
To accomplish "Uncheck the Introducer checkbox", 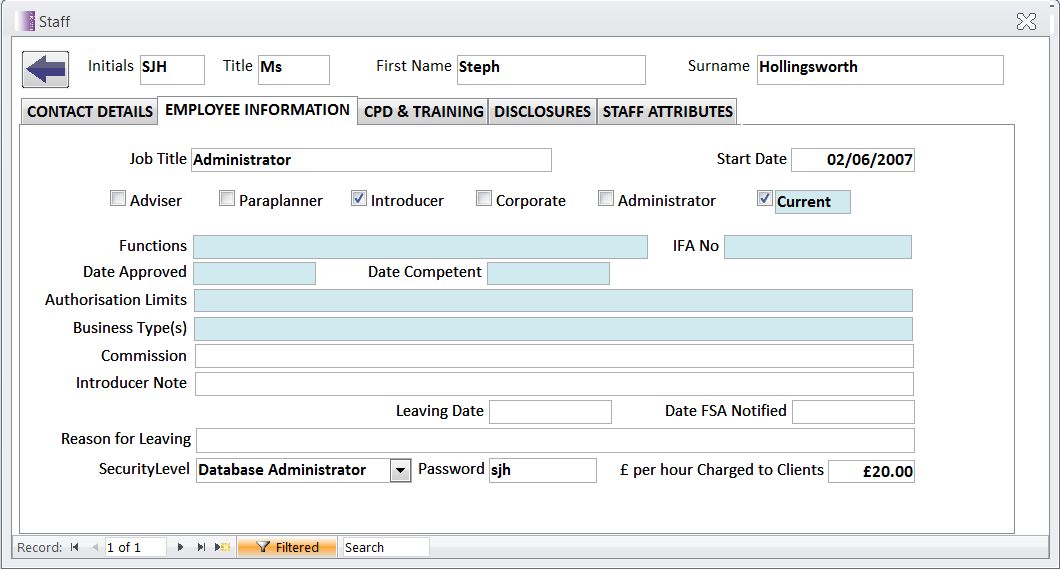I will [x=359, y=199].
